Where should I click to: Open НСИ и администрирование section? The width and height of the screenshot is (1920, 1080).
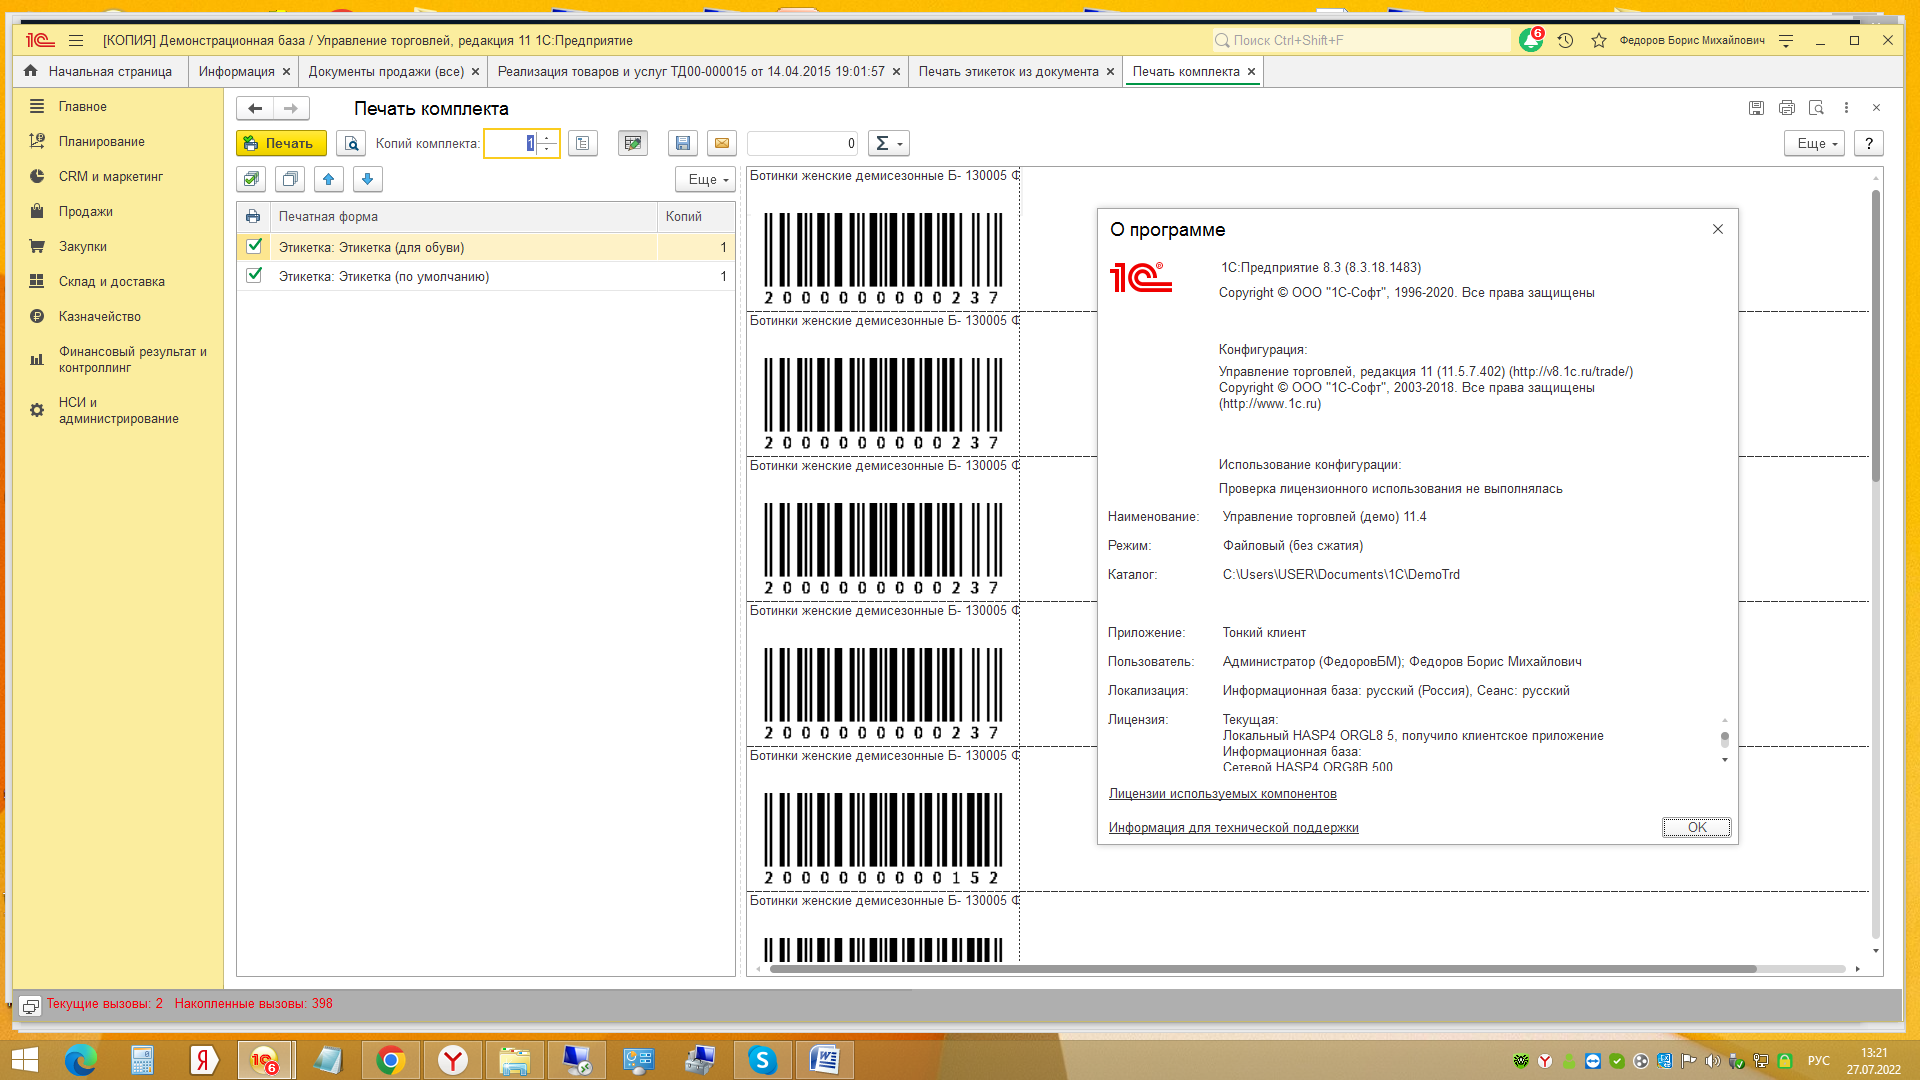(x=118, y=410)
